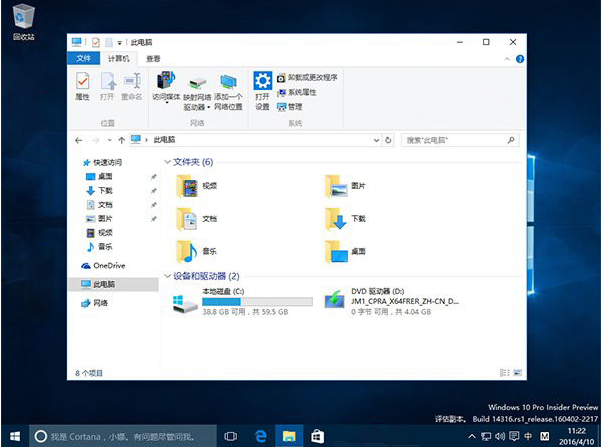Click 添加一个网络位置 ribbon icon
This screenshot has width=601, height=447.
(x=228, y=88)
